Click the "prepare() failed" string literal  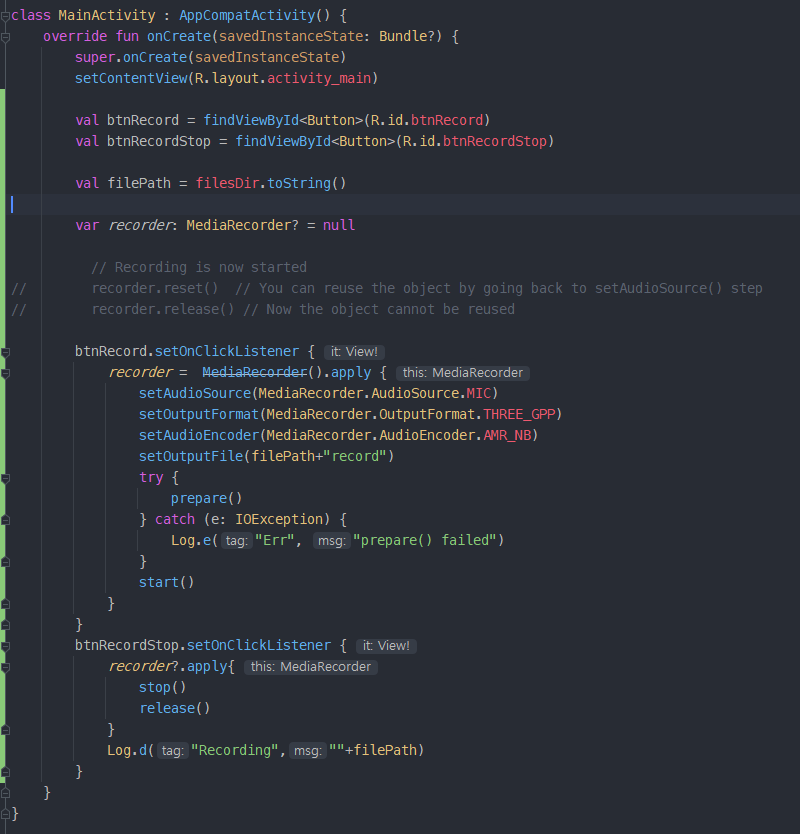coord(425,540)
